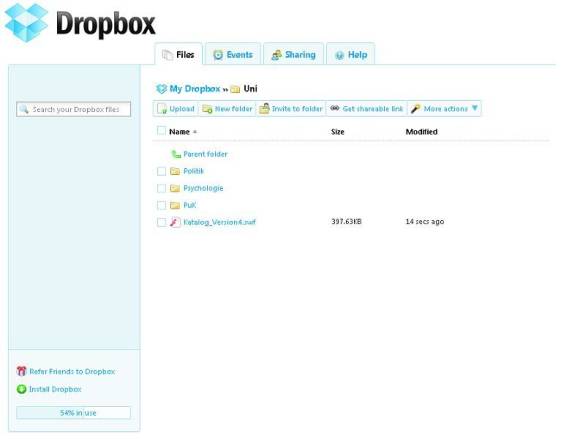Click the Search your Dropbox files field

[73, 109]
